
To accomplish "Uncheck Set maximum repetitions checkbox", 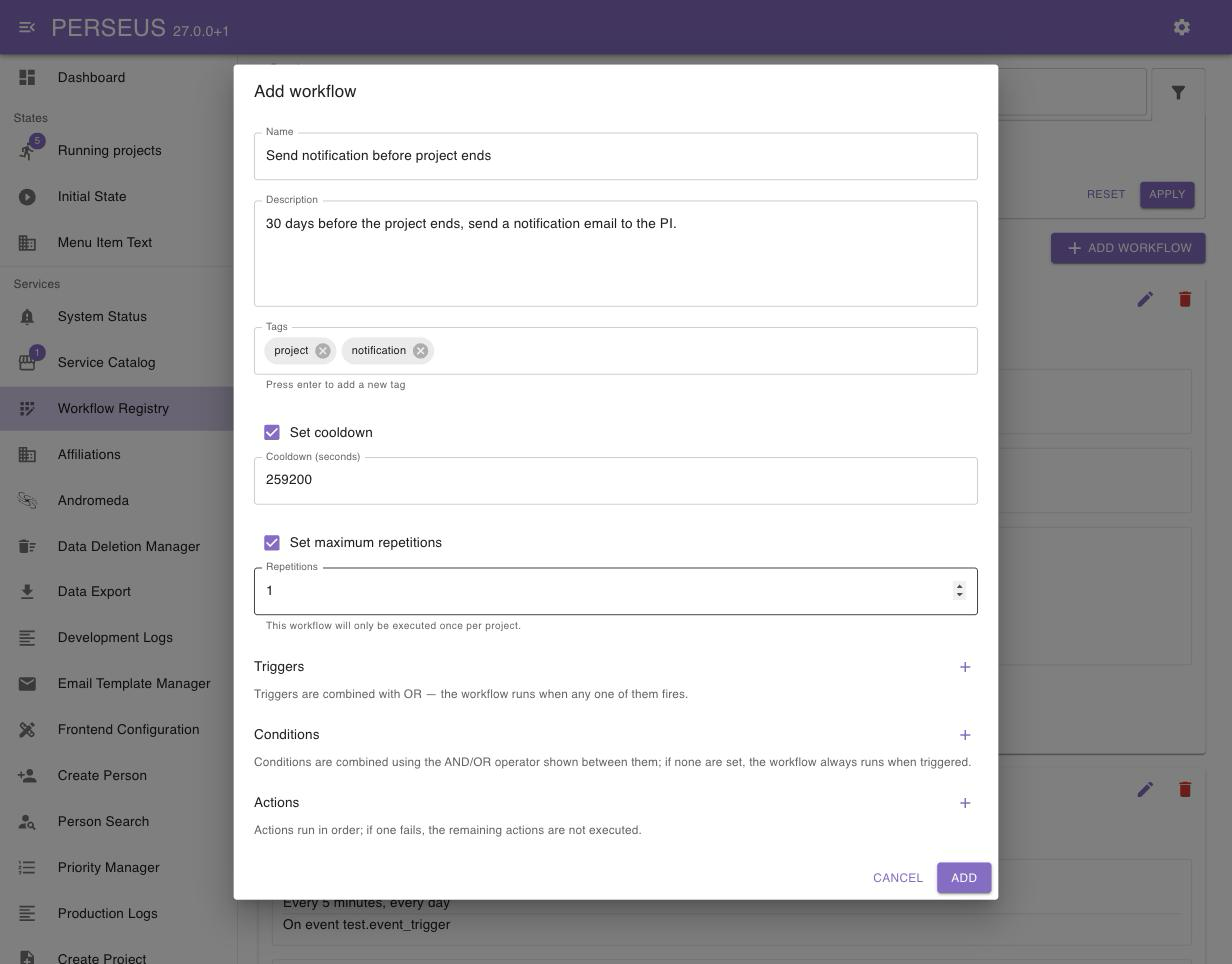I will 272,543.
